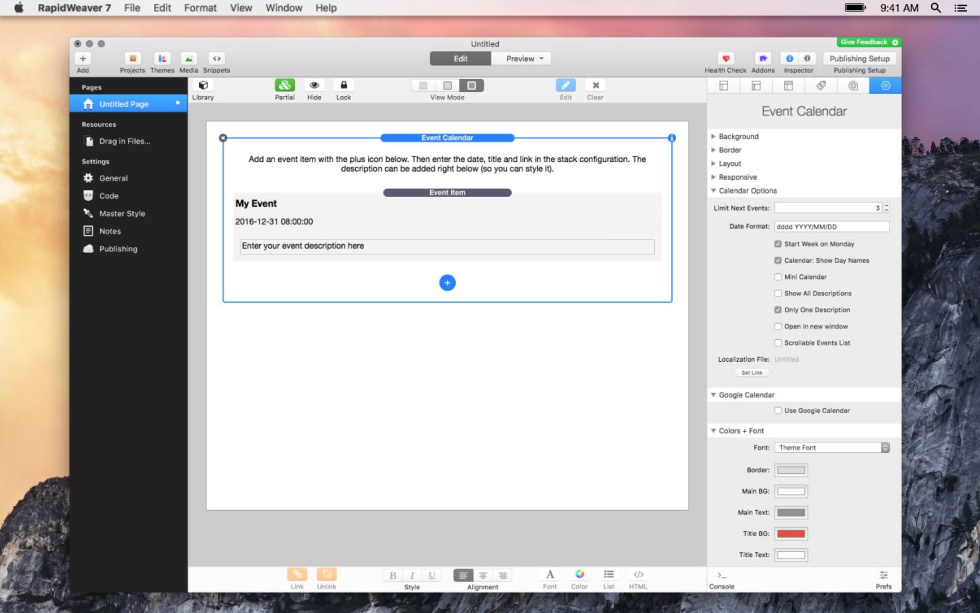Open General settings in sidebar
The image size is (980, 613).
click(x=113, y=178)
